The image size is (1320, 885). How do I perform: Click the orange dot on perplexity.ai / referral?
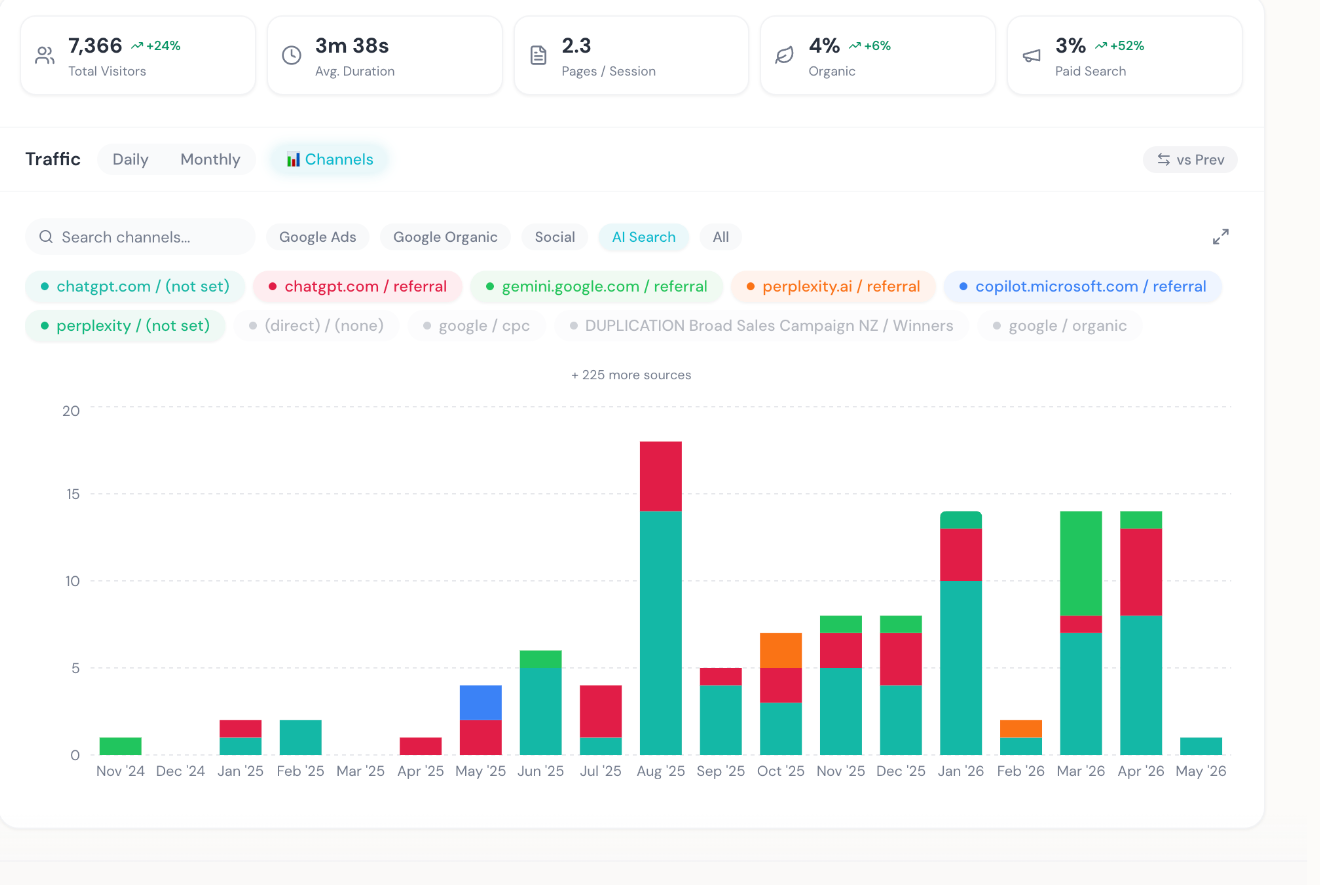750,287
